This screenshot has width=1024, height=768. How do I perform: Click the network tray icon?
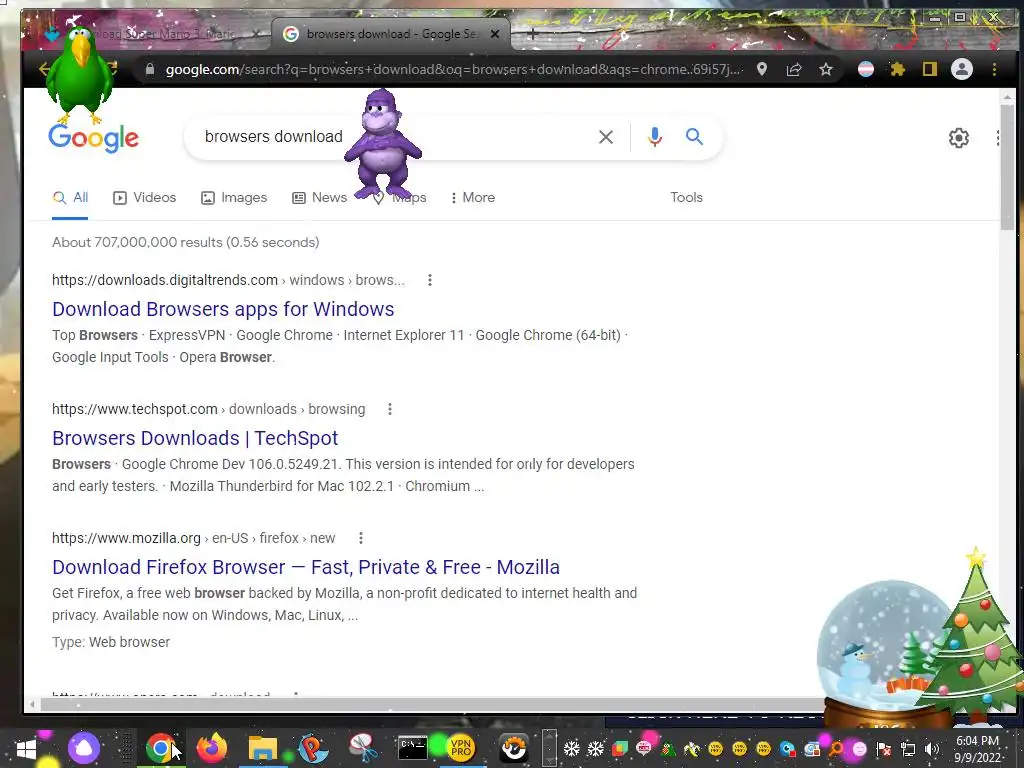908,749
